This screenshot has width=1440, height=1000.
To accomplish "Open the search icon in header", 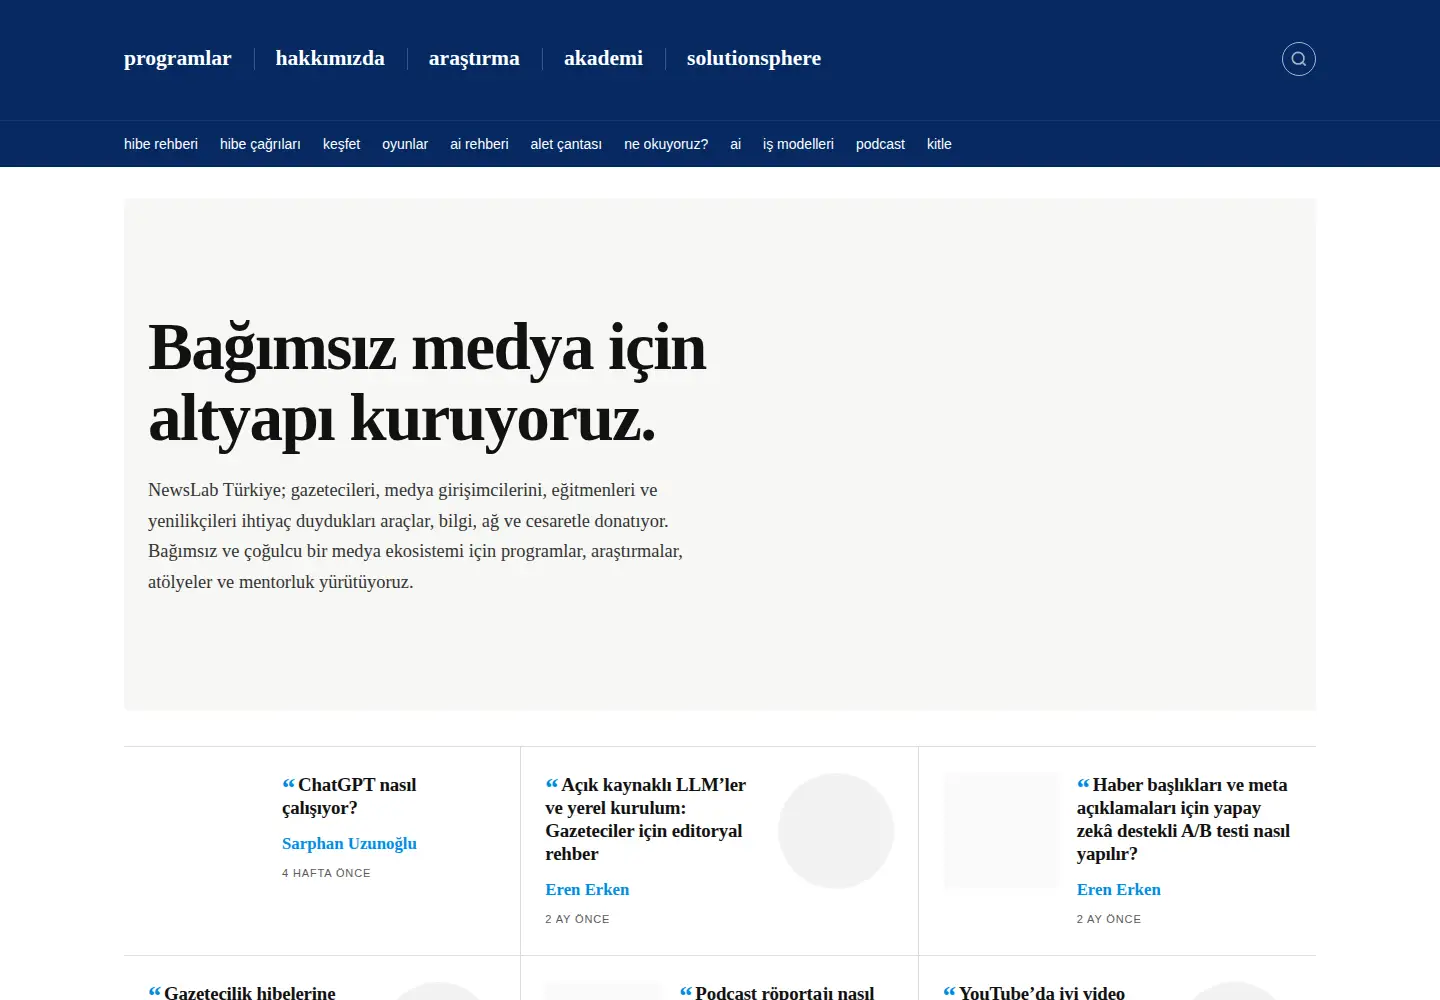I will 1298,59.
